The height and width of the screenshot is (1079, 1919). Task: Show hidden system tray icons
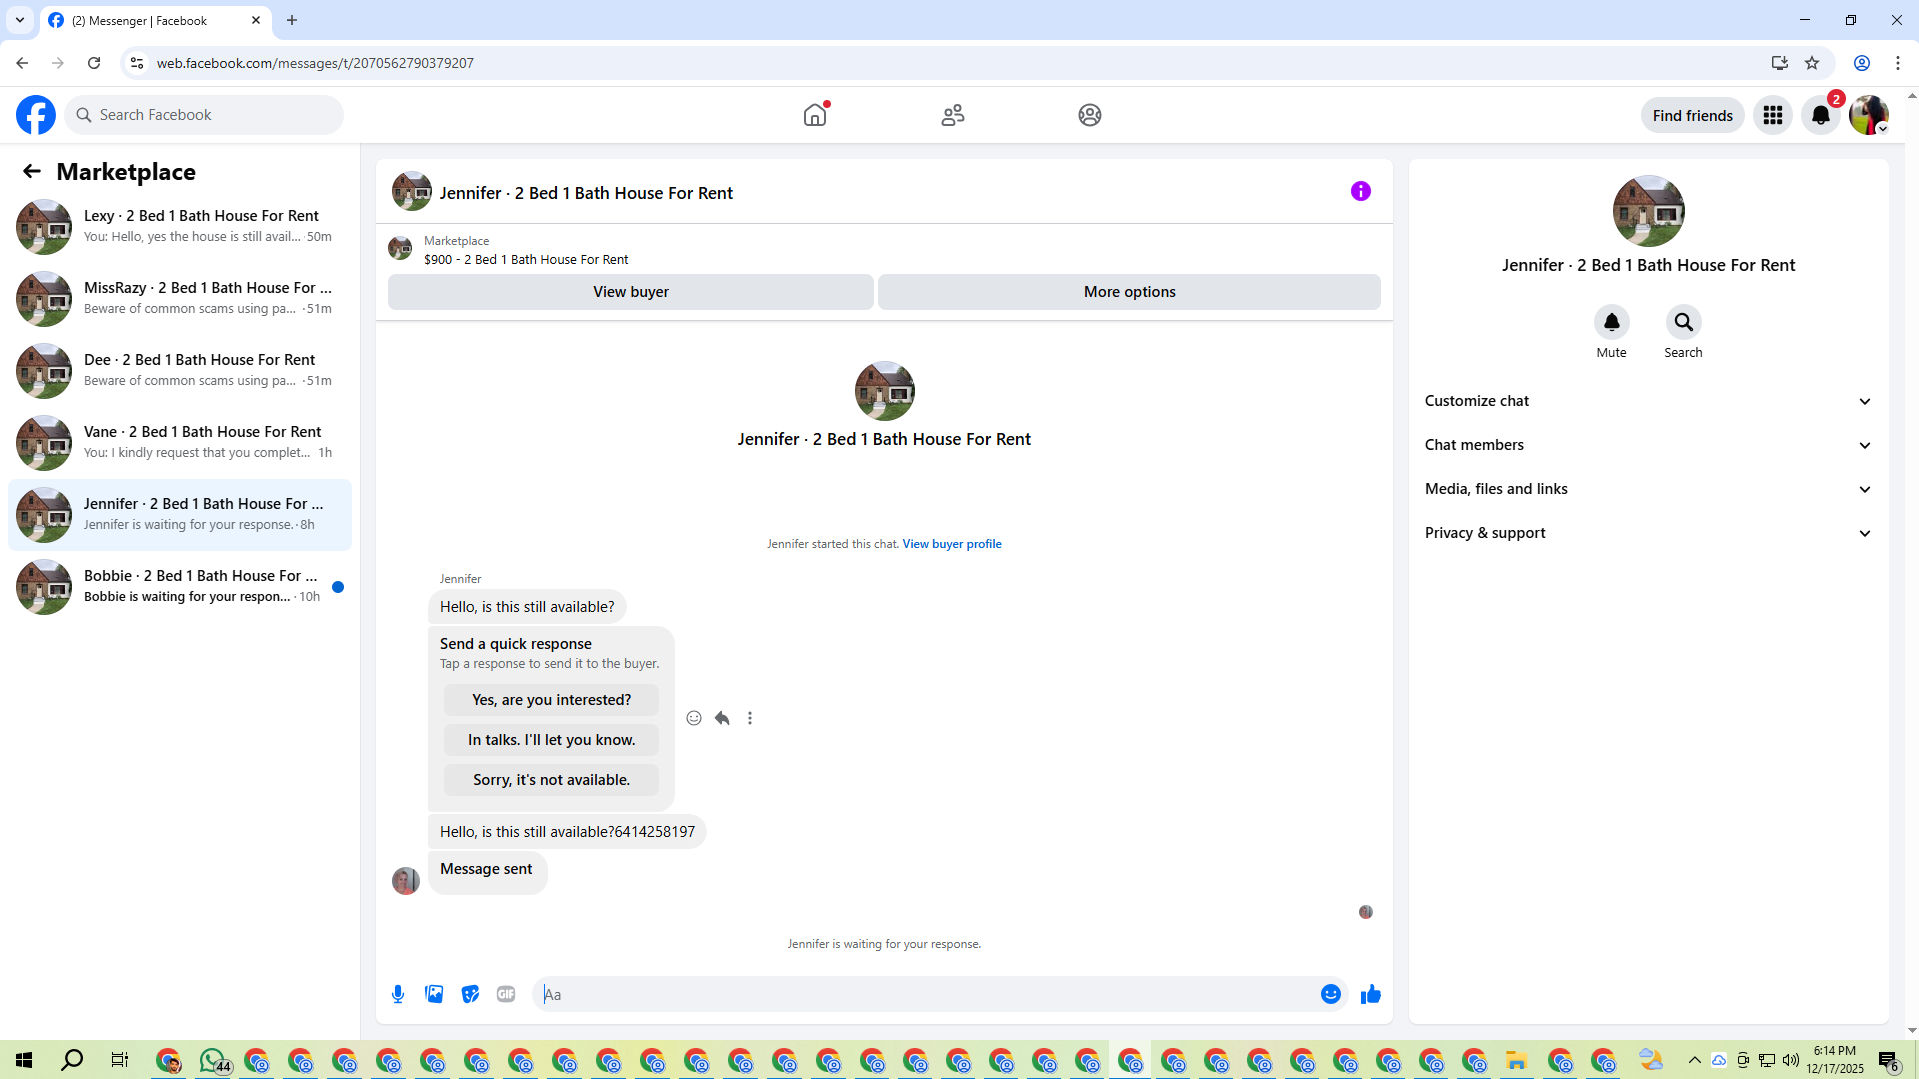click(x=1694, y=1060)
